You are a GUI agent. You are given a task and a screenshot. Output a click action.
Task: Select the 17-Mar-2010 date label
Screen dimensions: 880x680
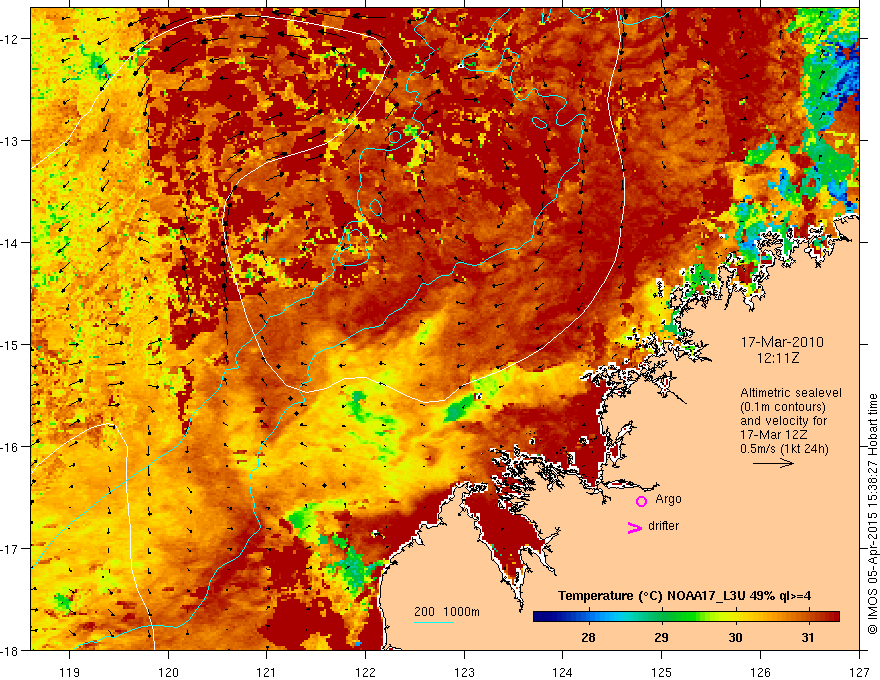tap(782, 342)
